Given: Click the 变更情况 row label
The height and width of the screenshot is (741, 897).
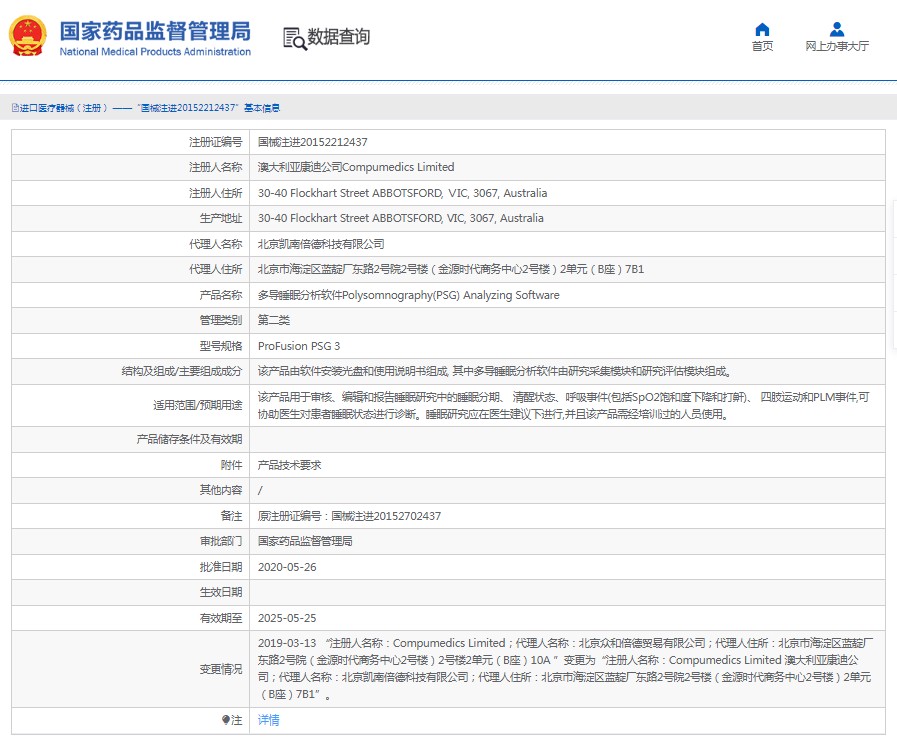Looking at the screenshot, I should click(x=221, y=668).
